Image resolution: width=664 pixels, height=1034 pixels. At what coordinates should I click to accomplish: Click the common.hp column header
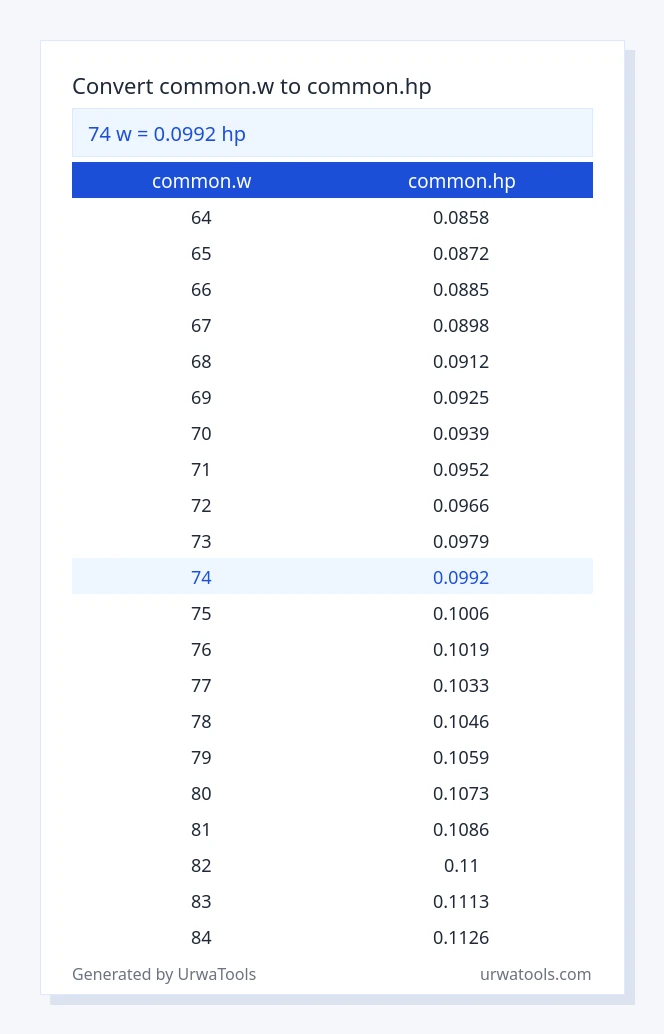[462, 181]
